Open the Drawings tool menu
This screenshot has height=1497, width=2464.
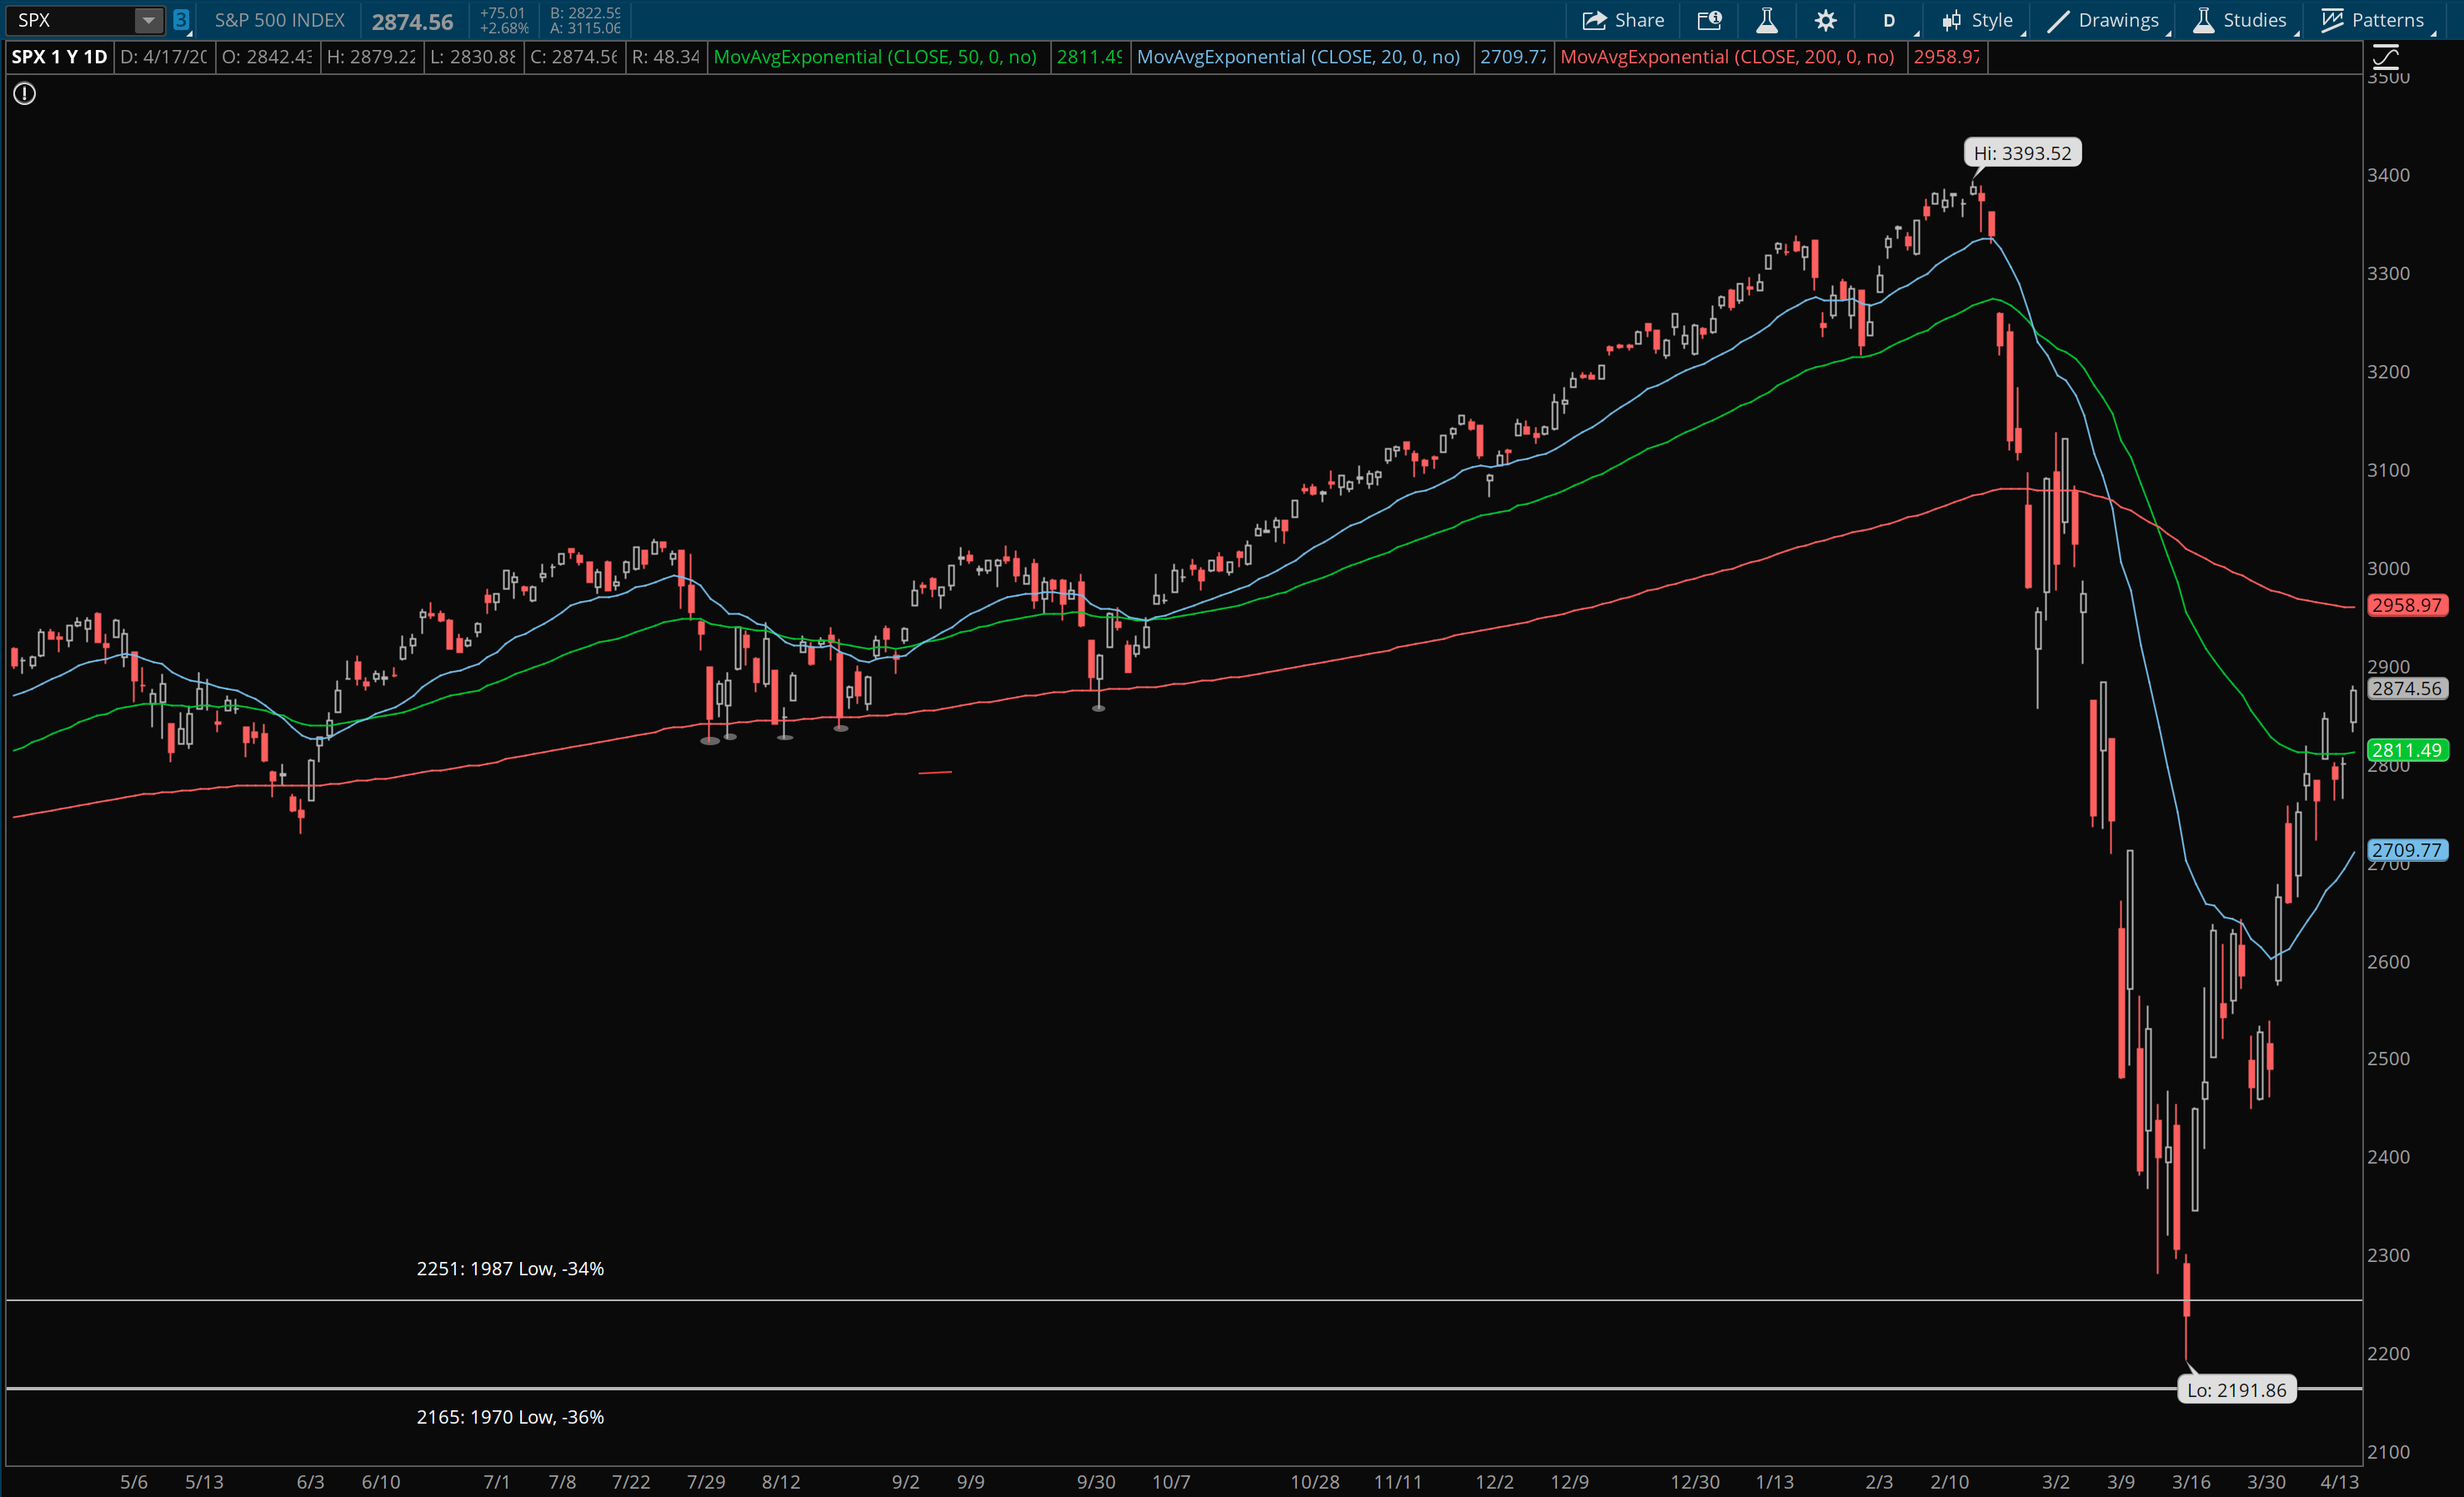click(2103, 20)
